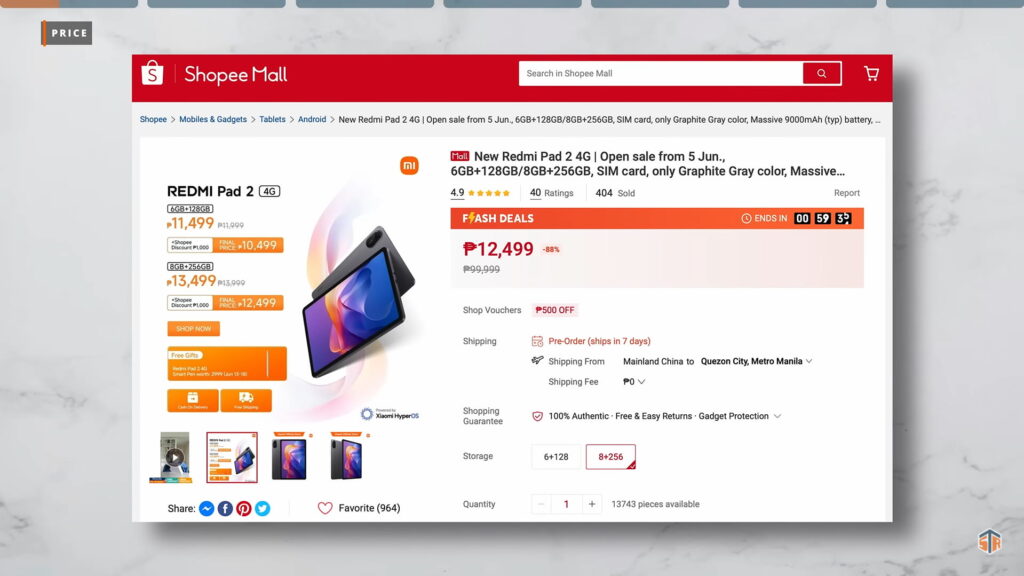1024x576 pixels.
Task: Click the Report link
Action: point(846,193)
